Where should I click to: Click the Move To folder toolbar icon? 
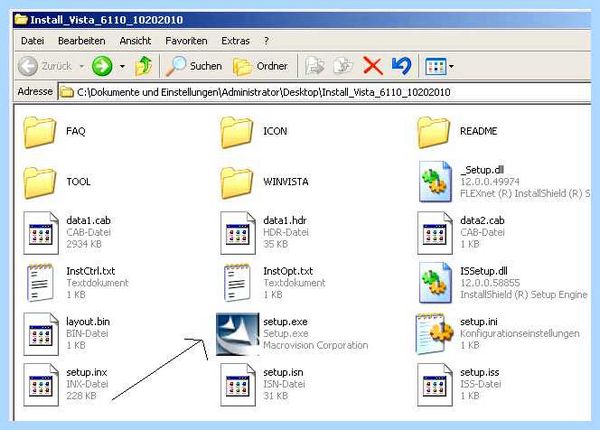pyautogui.click(x=315, y=66)
